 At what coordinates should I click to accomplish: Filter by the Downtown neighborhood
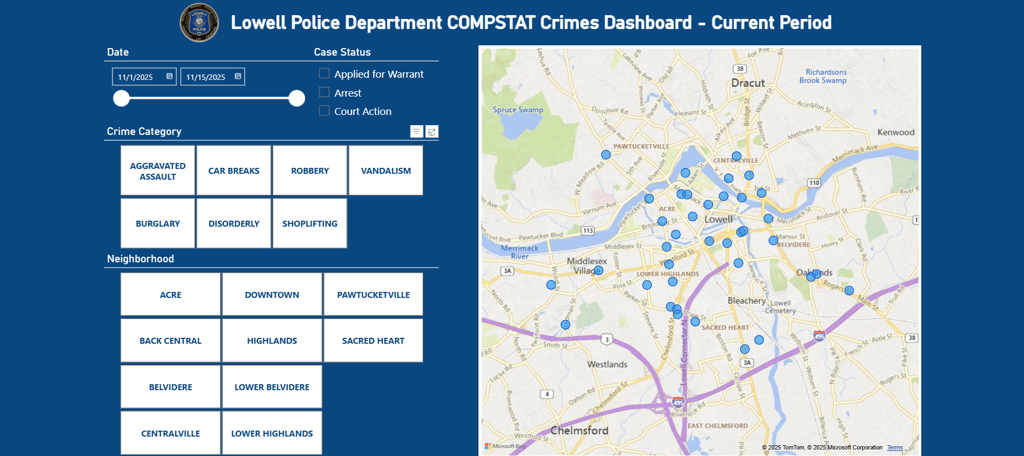pos(272,295)
